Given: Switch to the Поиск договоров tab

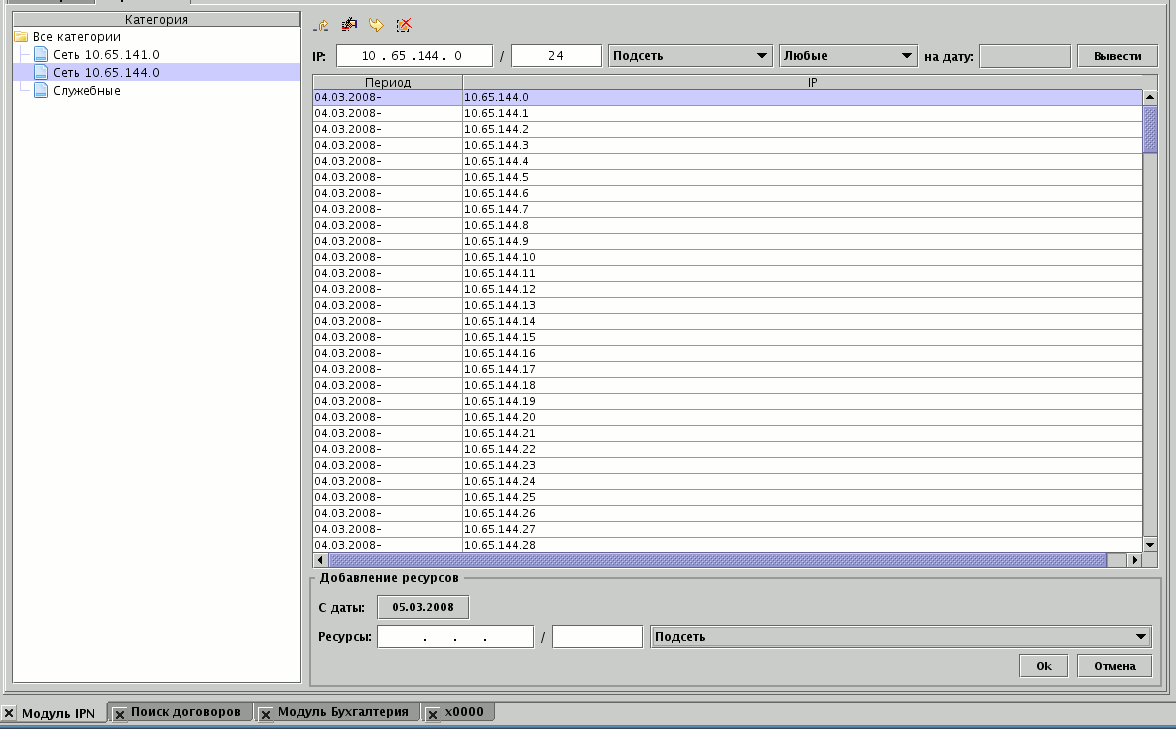Looking at the screenshot, I should (x=186, y=712).
